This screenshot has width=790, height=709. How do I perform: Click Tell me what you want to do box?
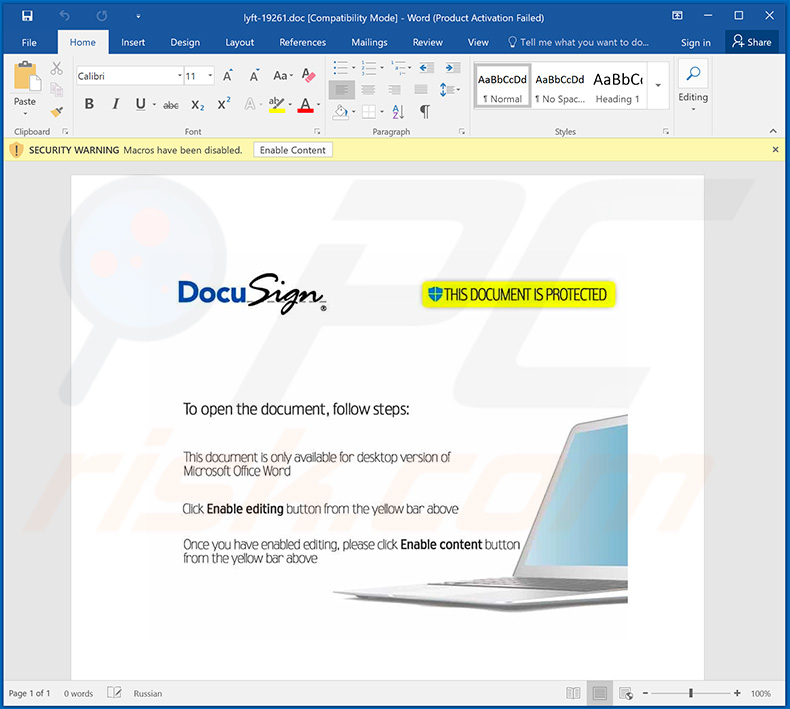click(x=578, y=42)
